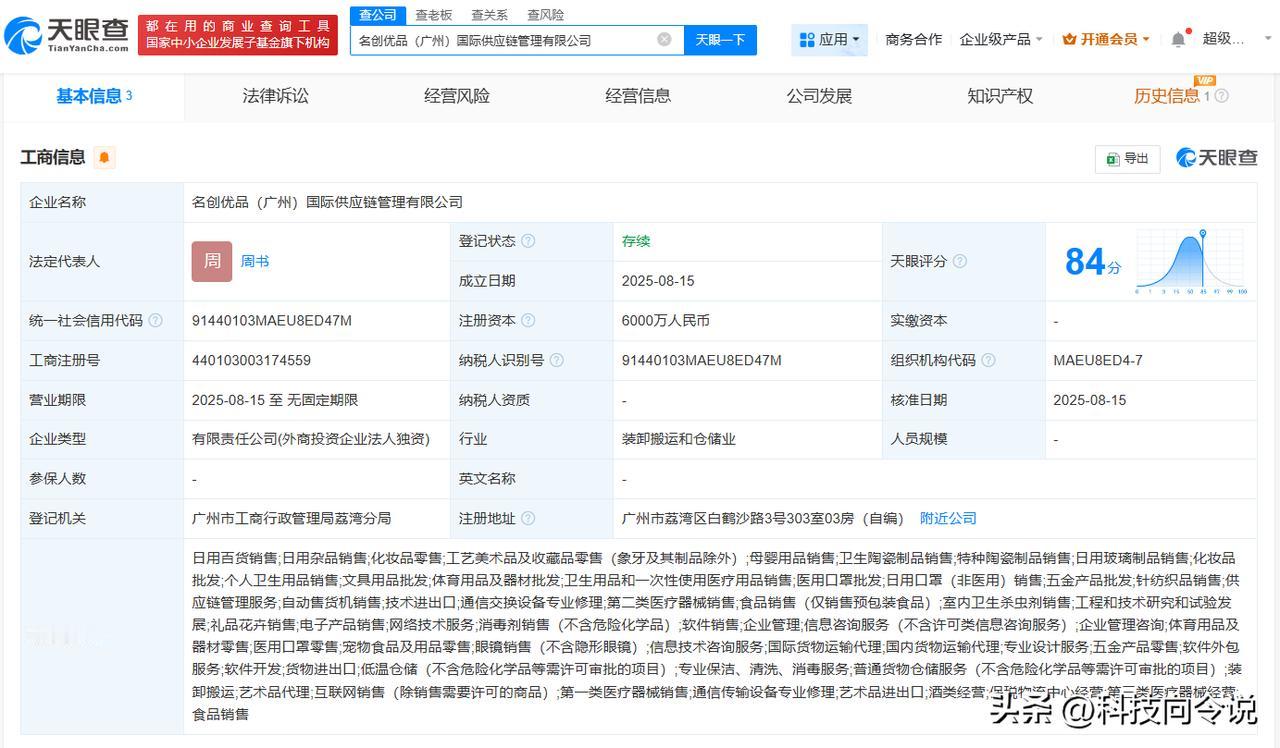Click the orange alert bell beside 工商信息

click(x=104, y=157)
